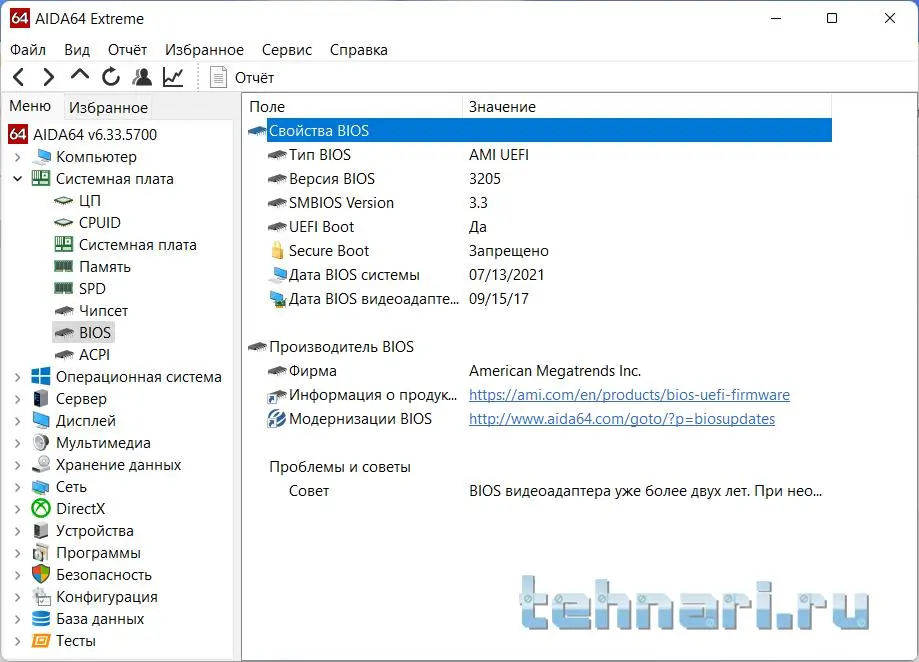Expand the Сеть tree node
This screenshot has width=919, height=662.
pyautogui.click(x=18, y=487)
